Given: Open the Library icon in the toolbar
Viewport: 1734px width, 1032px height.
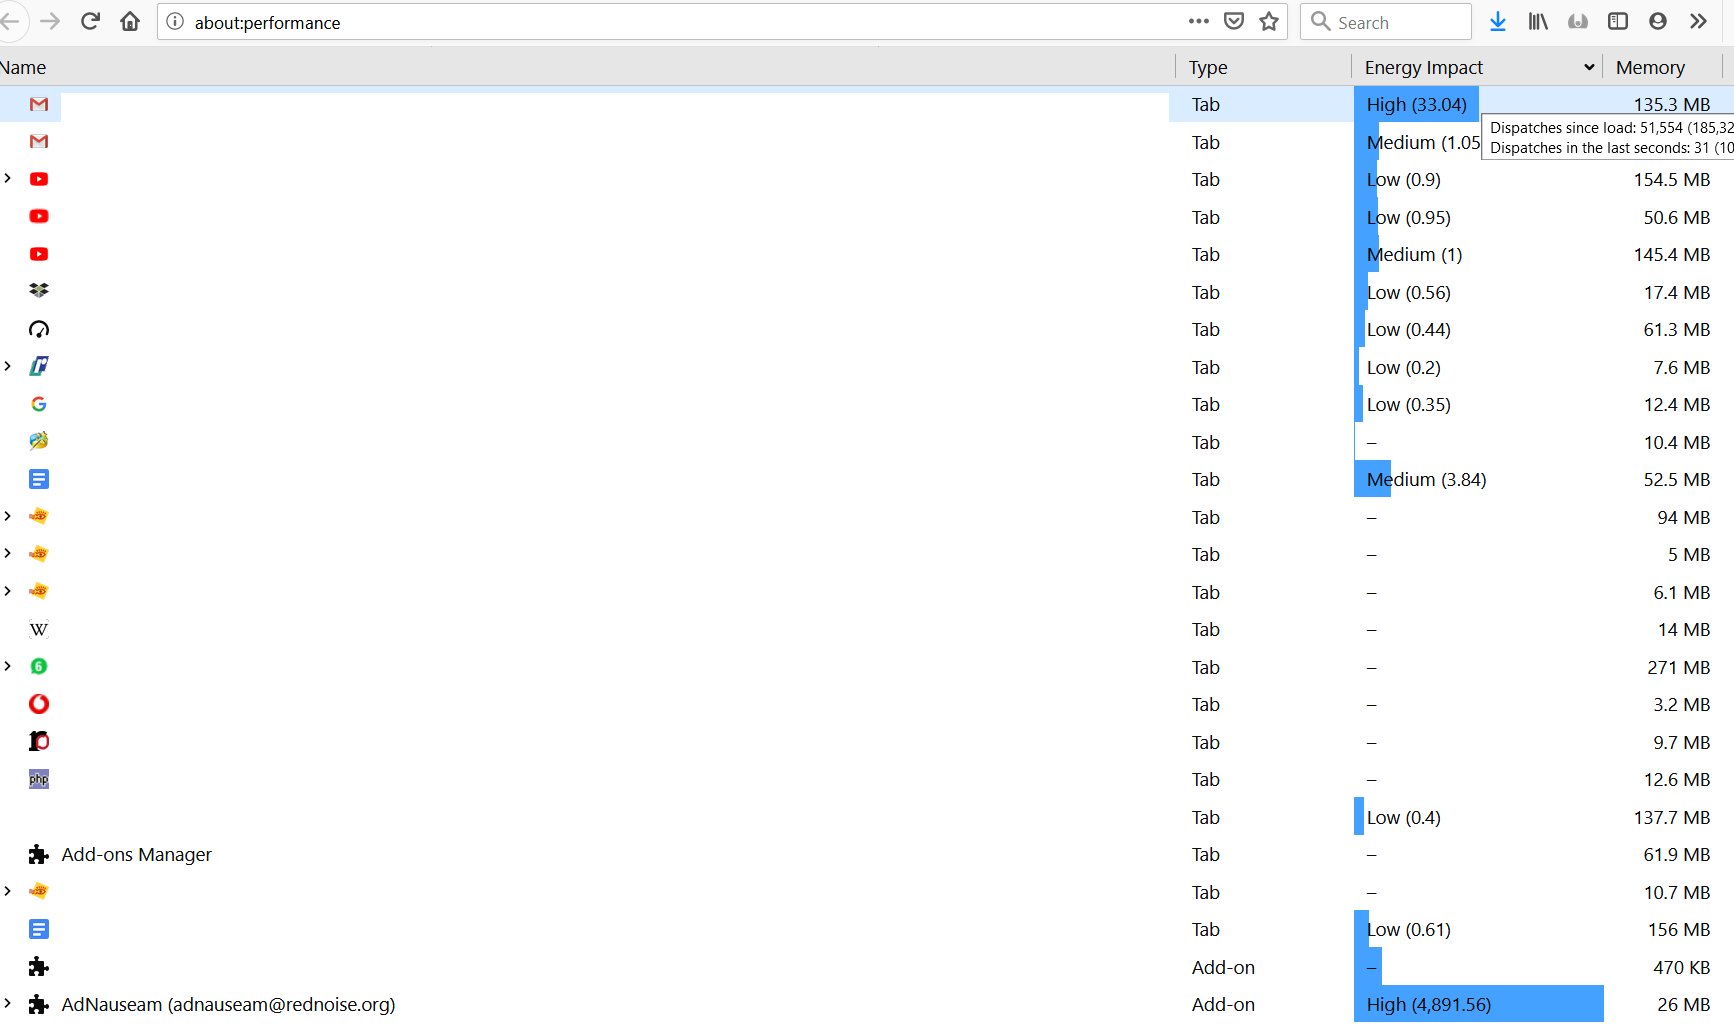Looking at the screenshot, I should click(1538, 21).
